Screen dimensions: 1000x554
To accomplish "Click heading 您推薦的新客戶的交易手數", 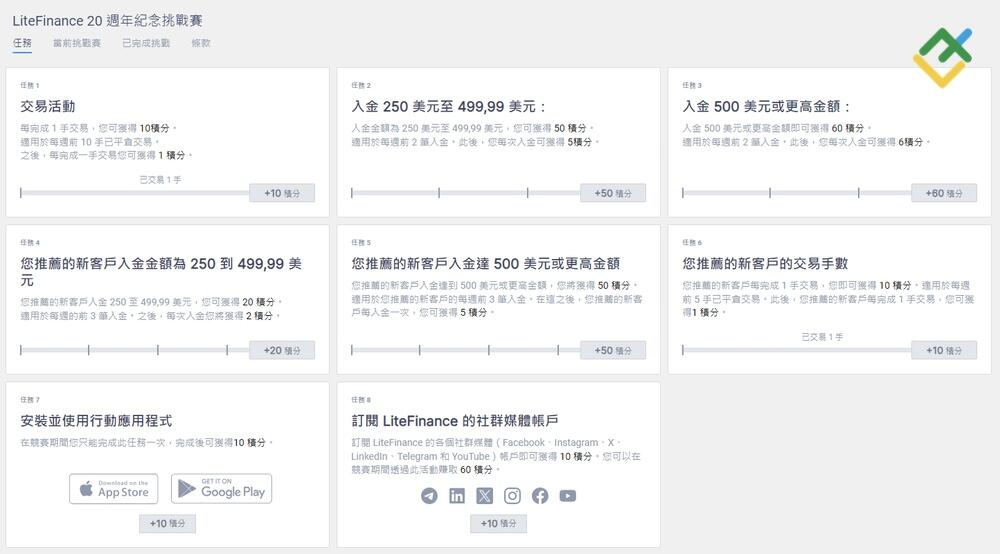I will pyautogui.click(x=765, y=263).
